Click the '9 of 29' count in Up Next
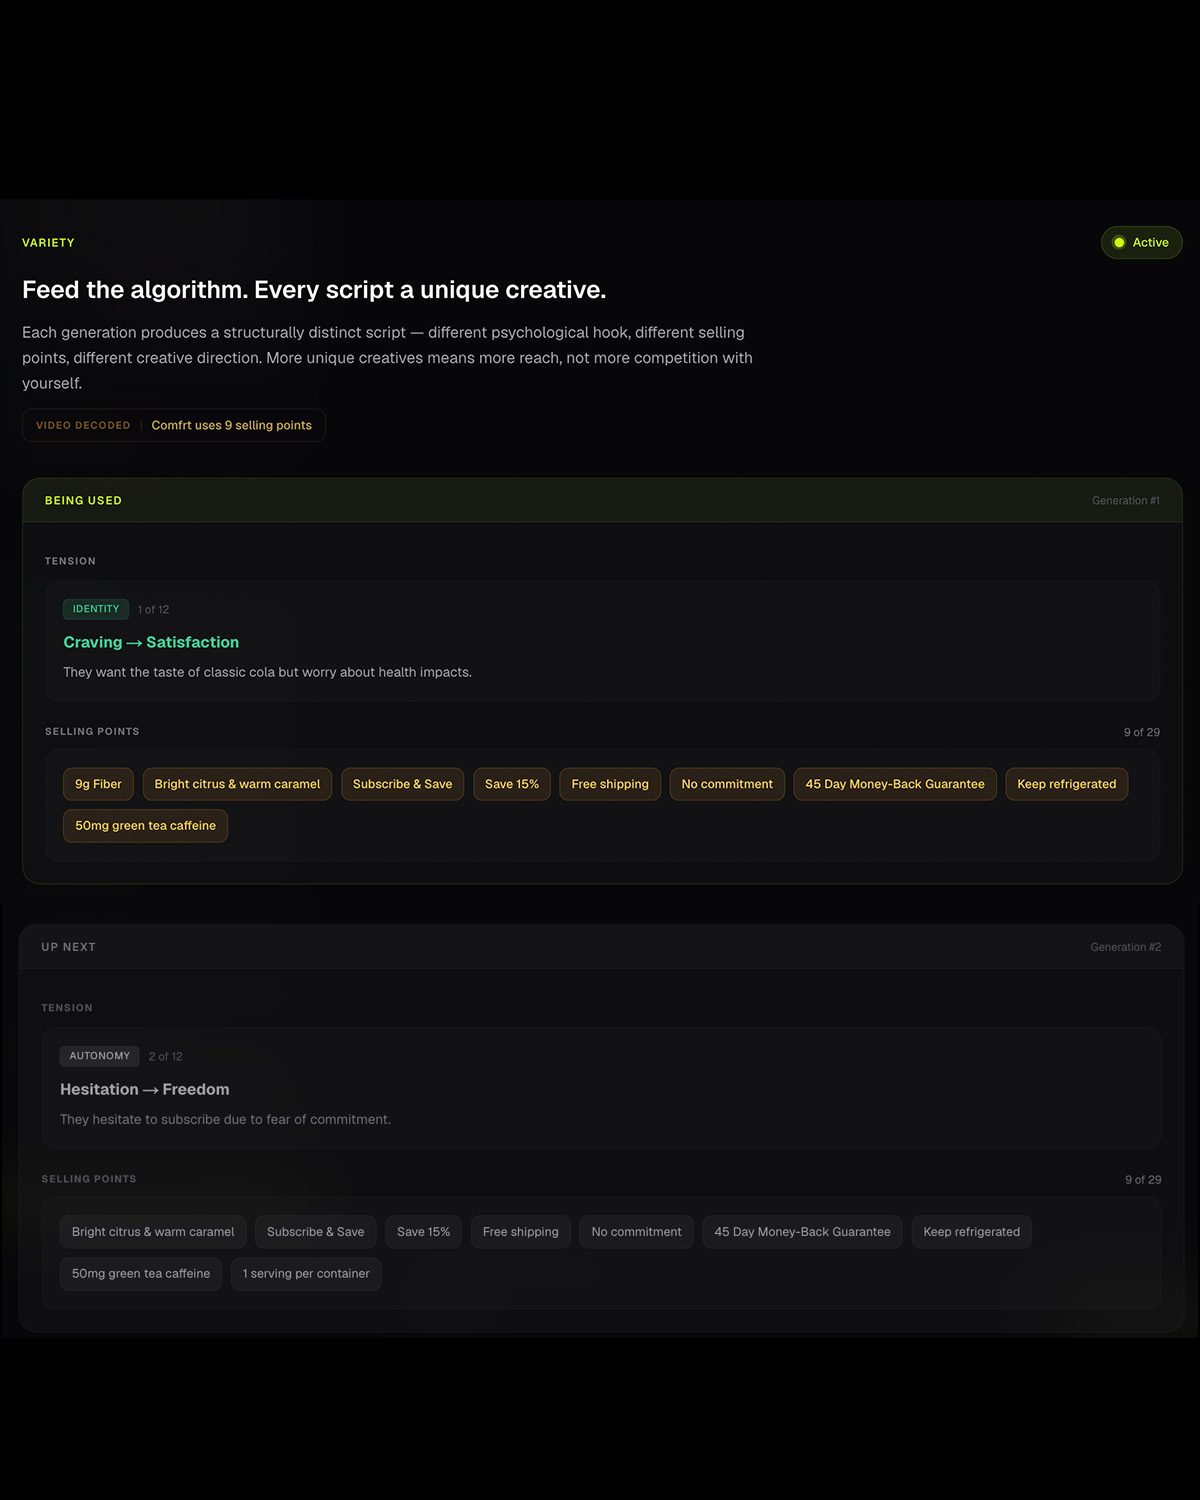 coord(1143,1180)
